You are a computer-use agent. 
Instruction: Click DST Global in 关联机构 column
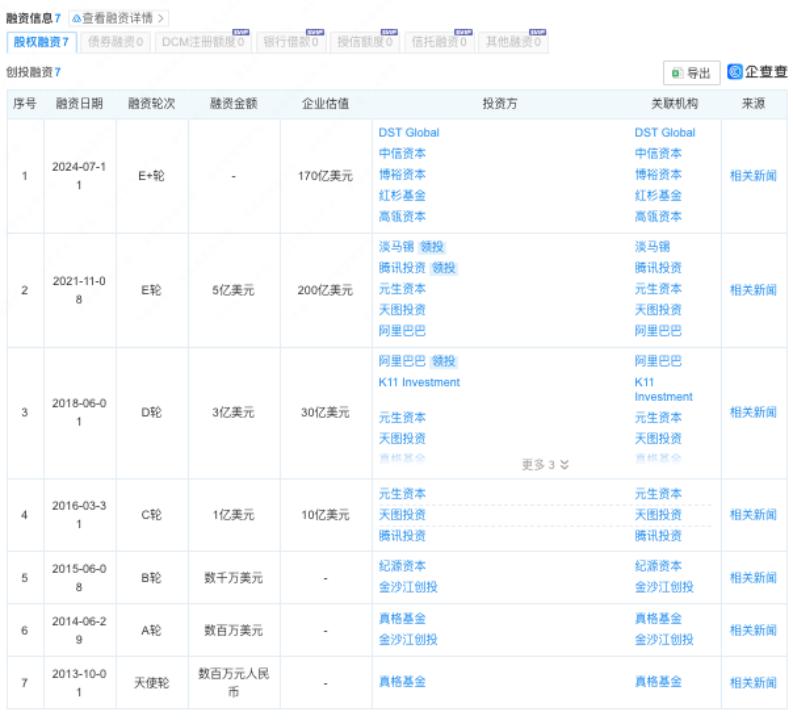[x=665, y=132]
